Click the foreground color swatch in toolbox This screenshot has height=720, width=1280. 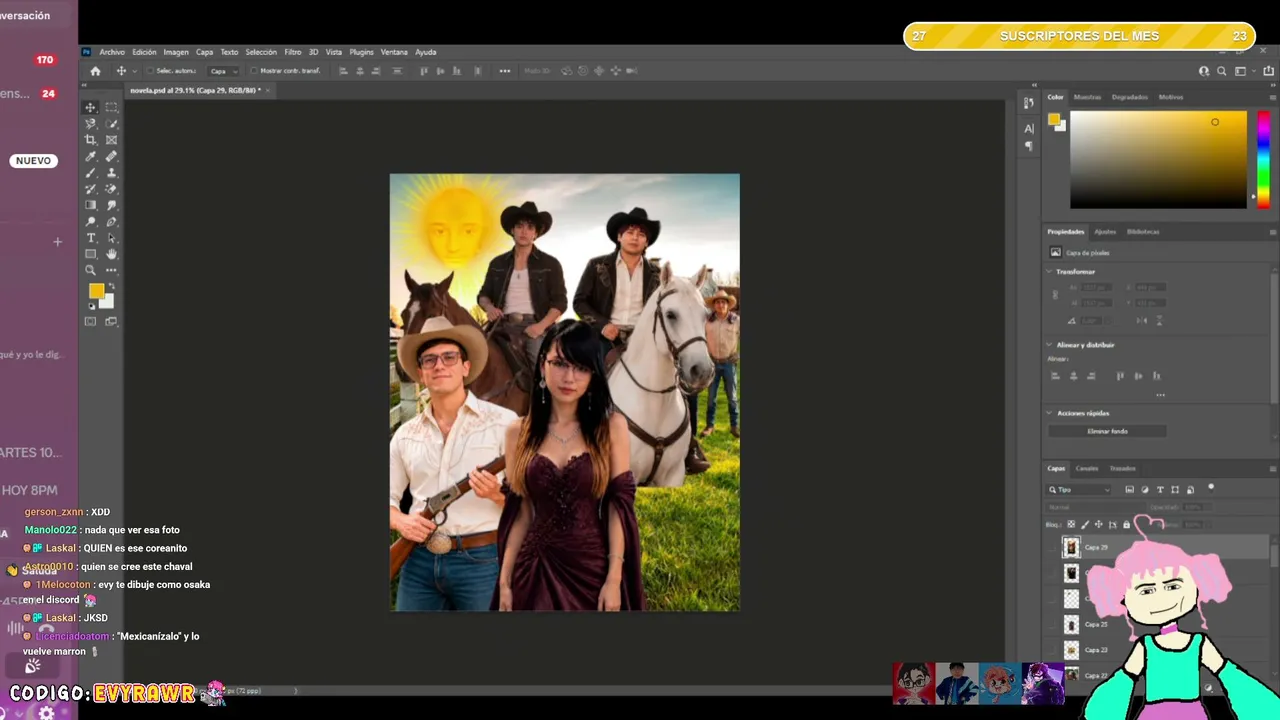pos(96,291)
